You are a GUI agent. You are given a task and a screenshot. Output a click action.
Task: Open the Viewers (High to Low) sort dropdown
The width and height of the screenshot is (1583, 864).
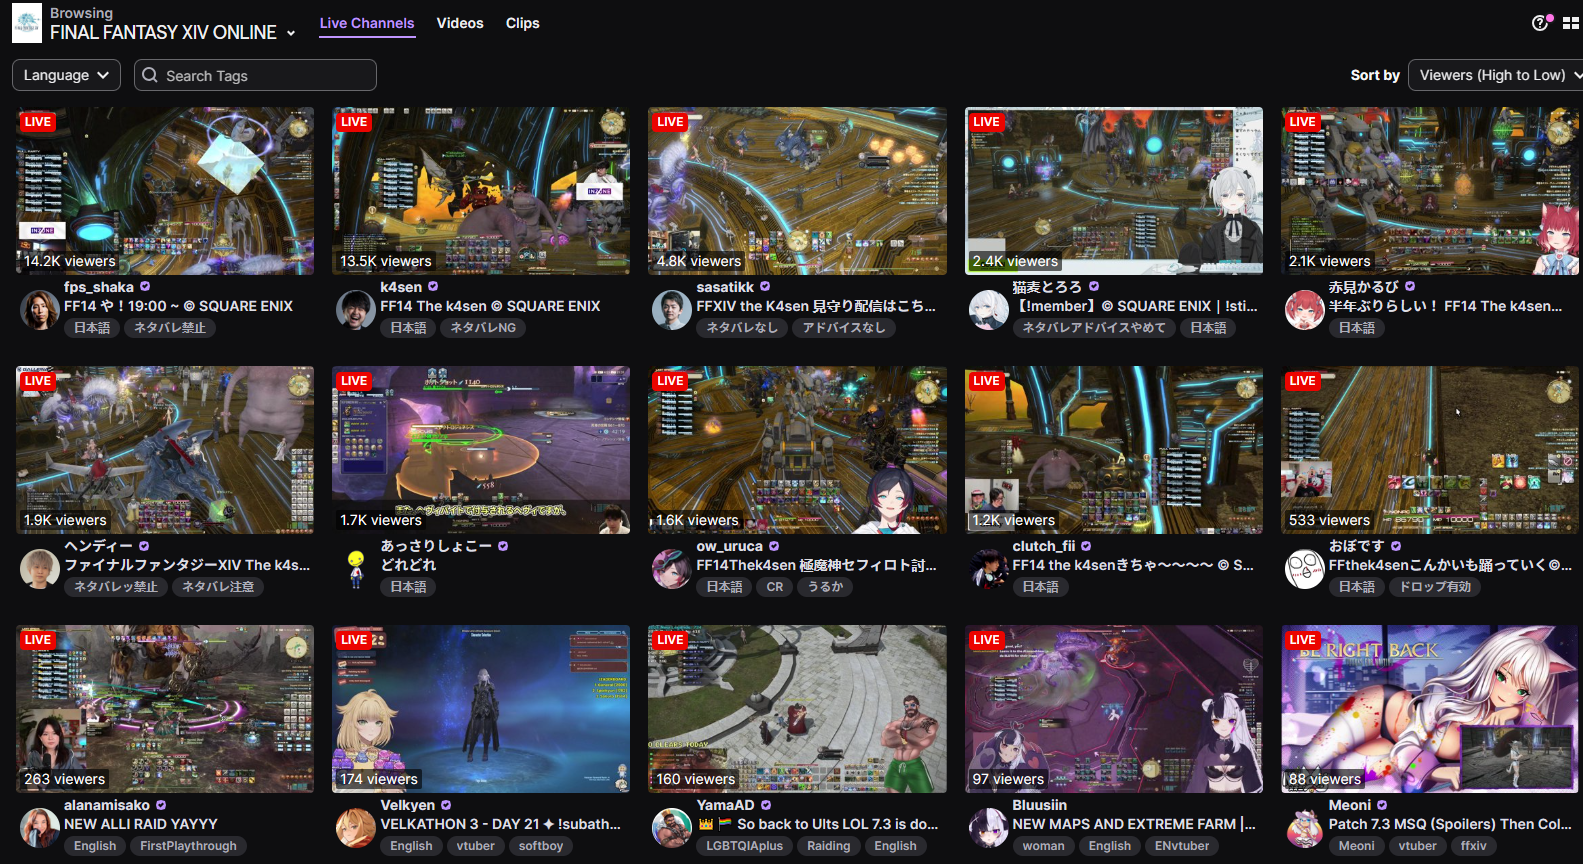click(1496, 75)
